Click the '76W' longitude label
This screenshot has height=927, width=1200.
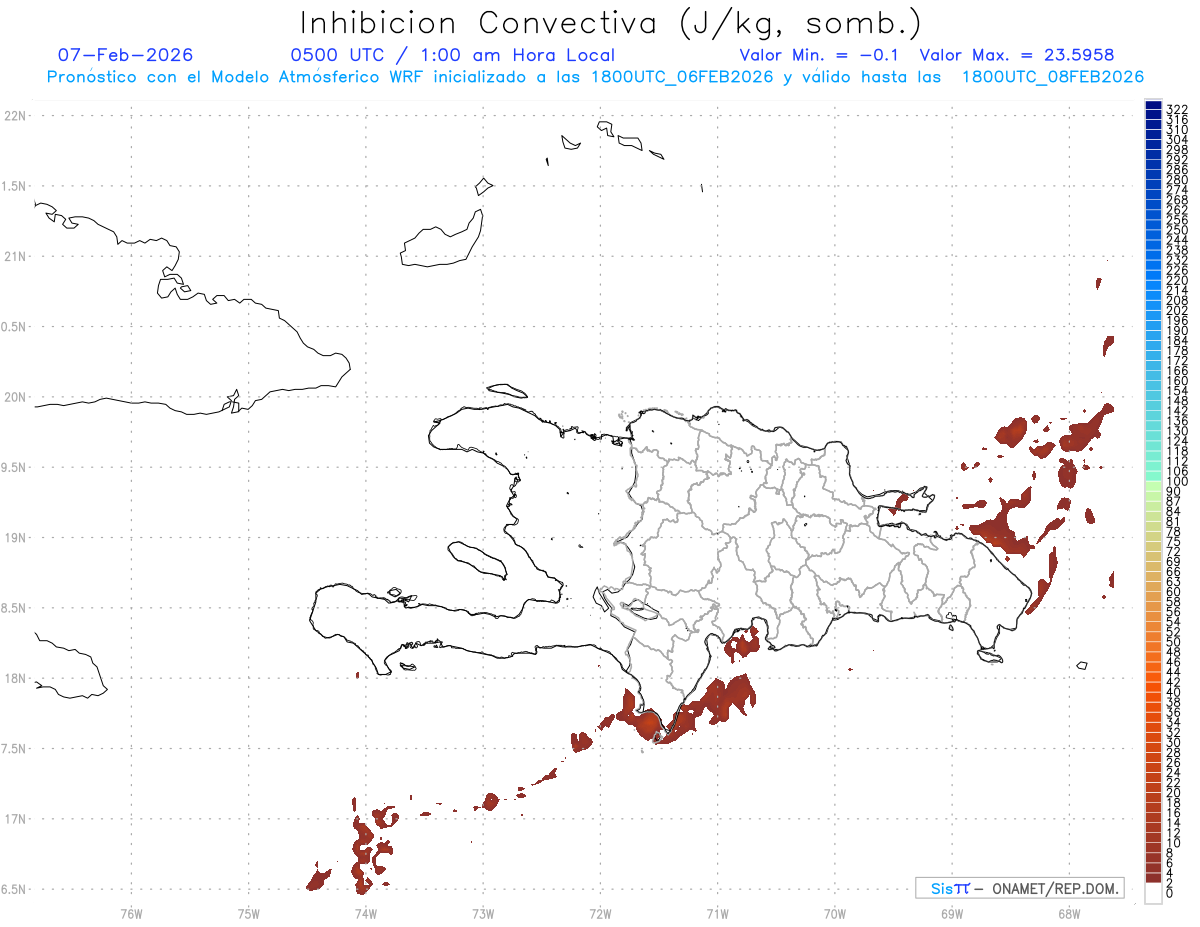[x=131, y=913]
